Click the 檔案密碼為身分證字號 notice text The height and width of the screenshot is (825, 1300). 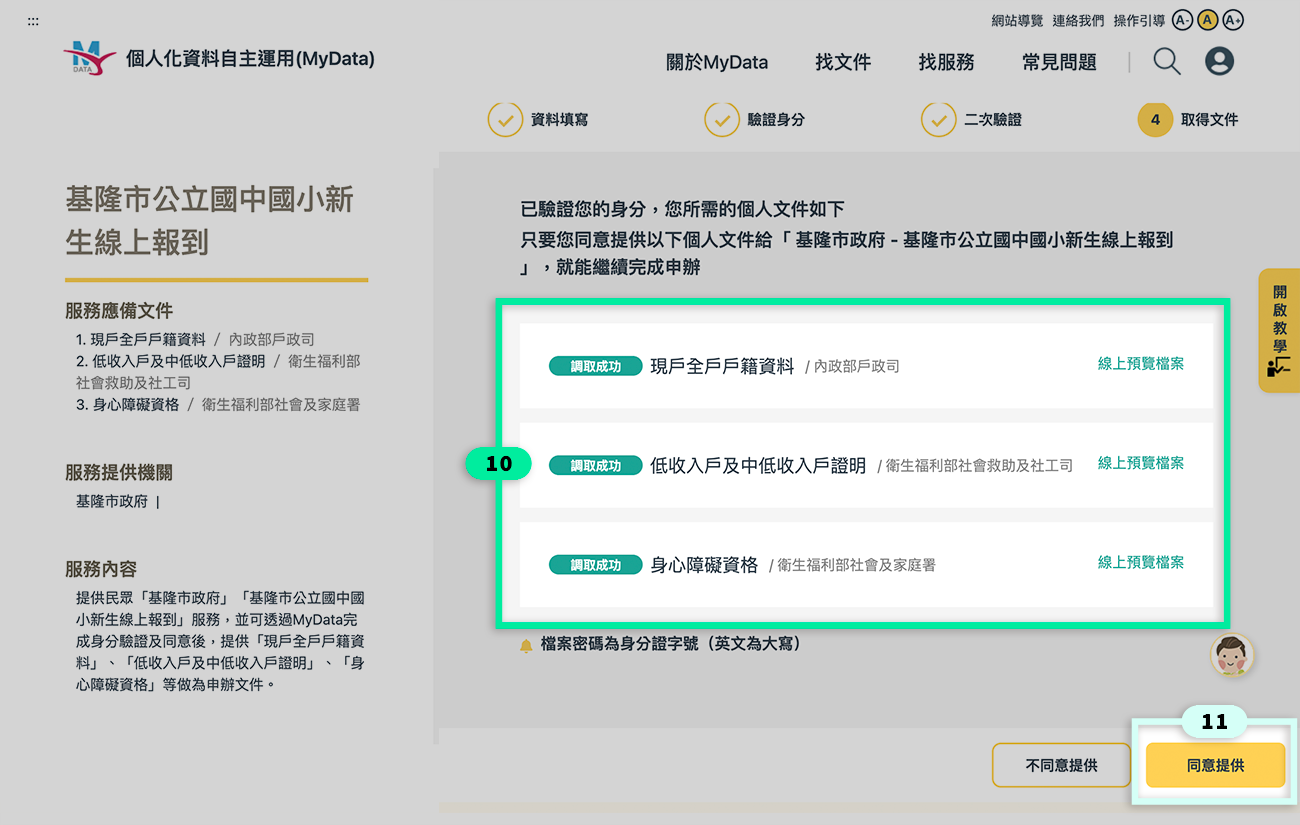point(671,645)
